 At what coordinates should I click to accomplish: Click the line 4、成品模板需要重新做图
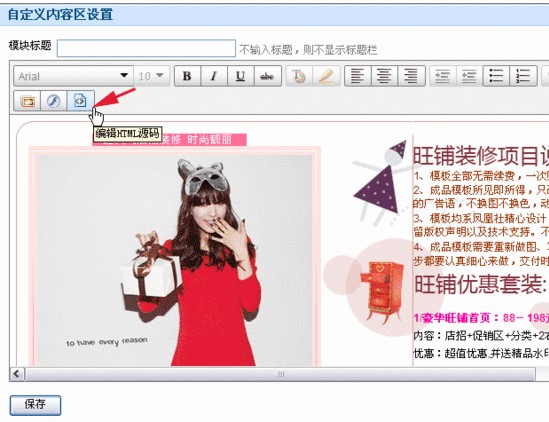(481, 247)
